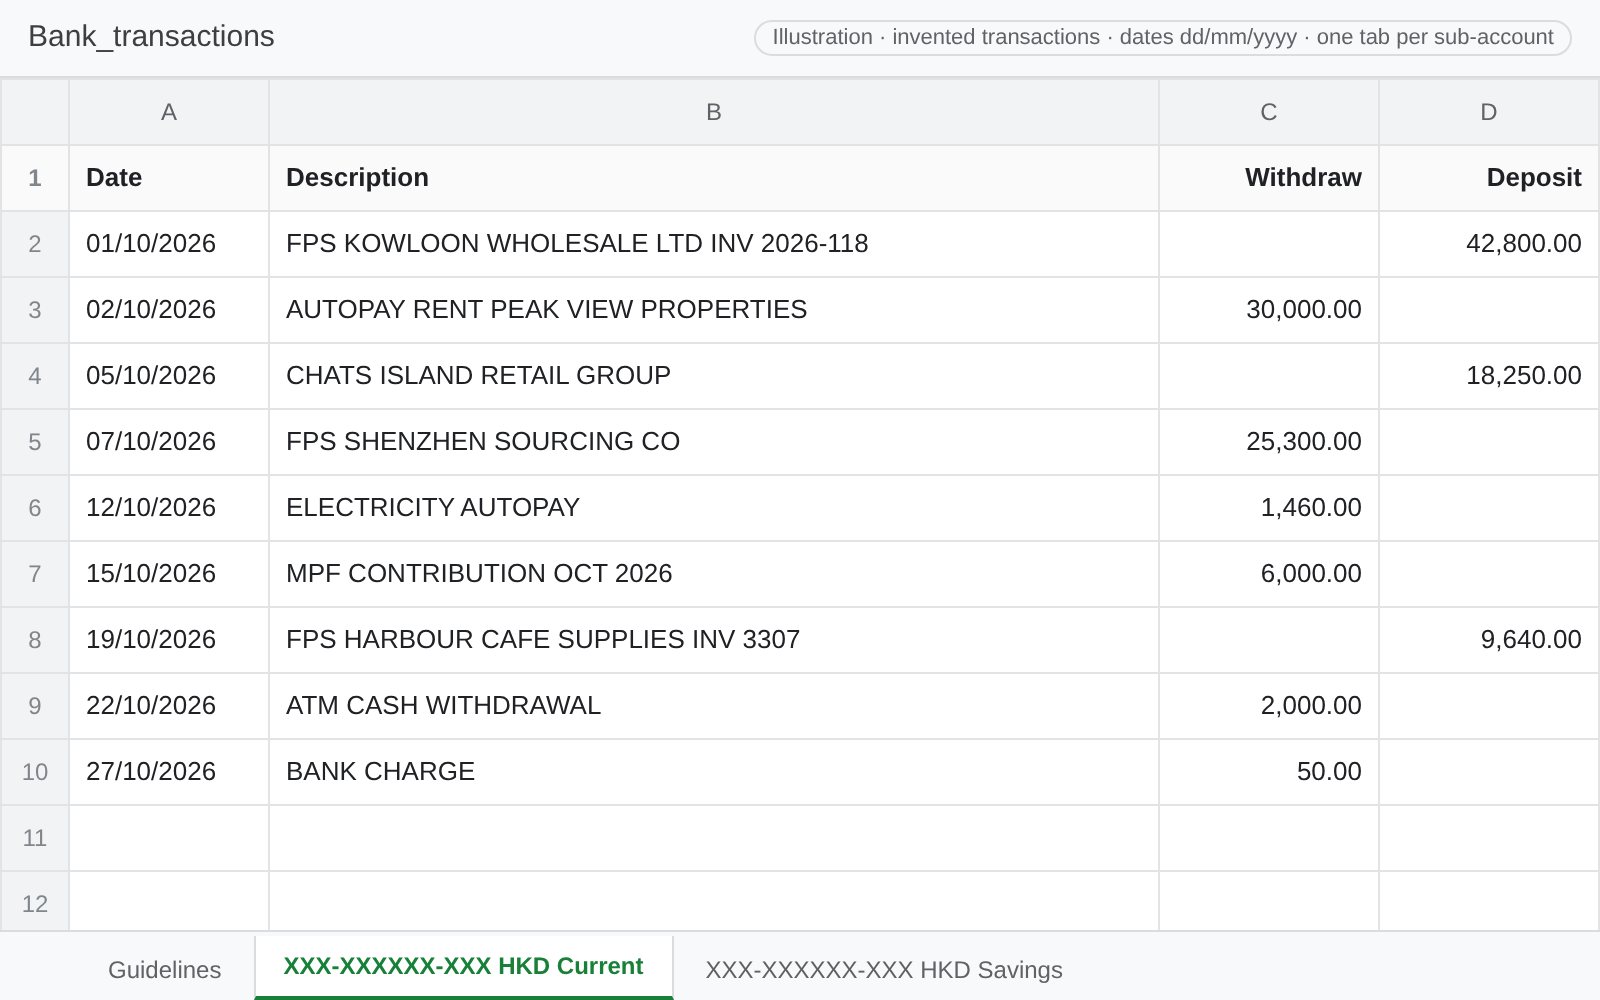Select row 11 header
The width and height of the screenshot is (1600, 1000).
(x=35, y=838)
